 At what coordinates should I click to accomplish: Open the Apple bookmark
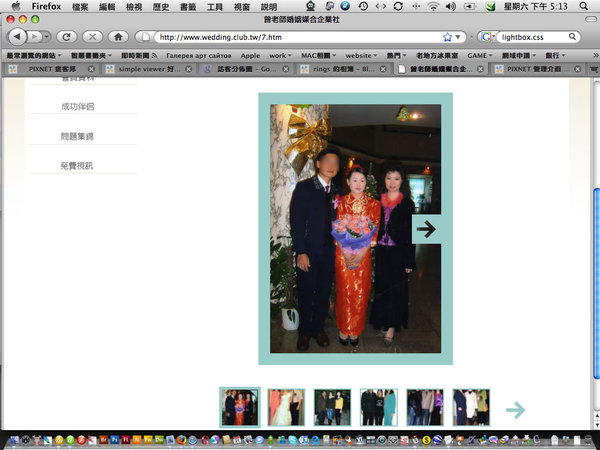tap(250, 55)
